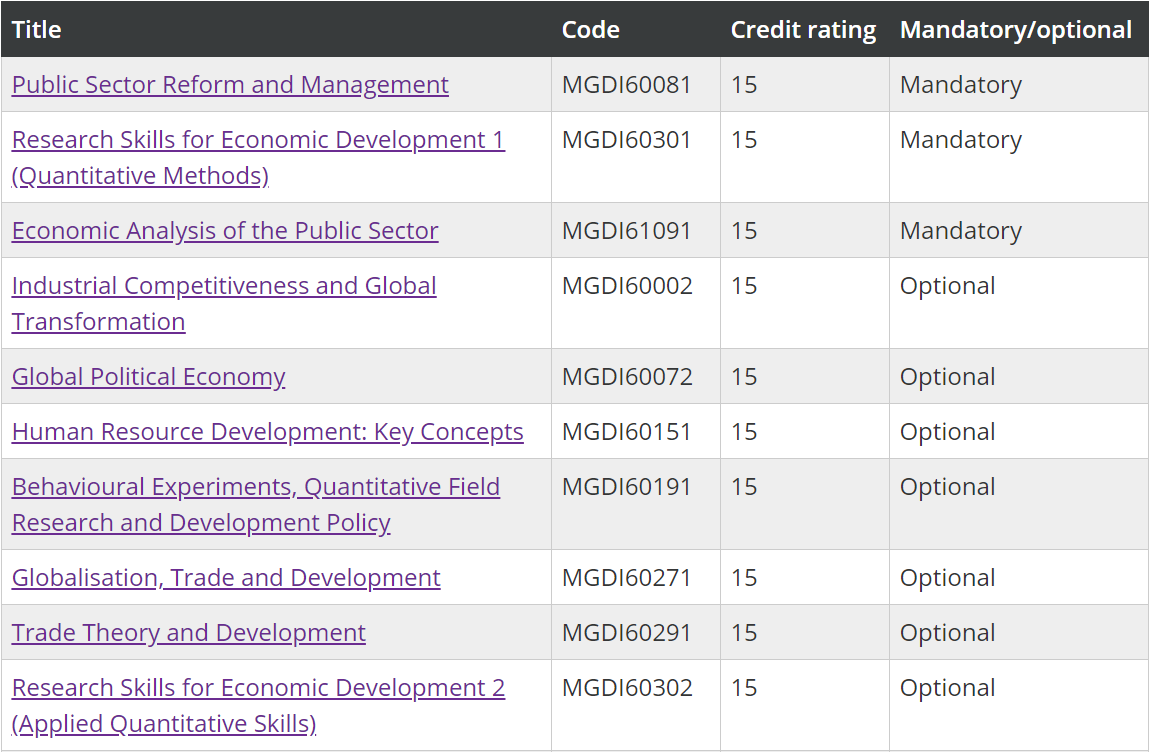Click the Mandatory cell for MGDI60301
1149x752 pixels.
960,140
